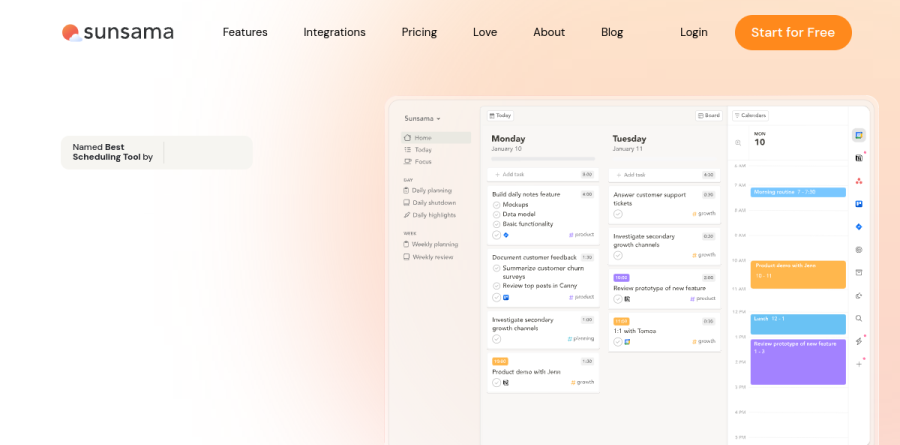Click the Named Best Scheduling Tool badge
Screen dimensions: 900x445
[x=157, y=152]
